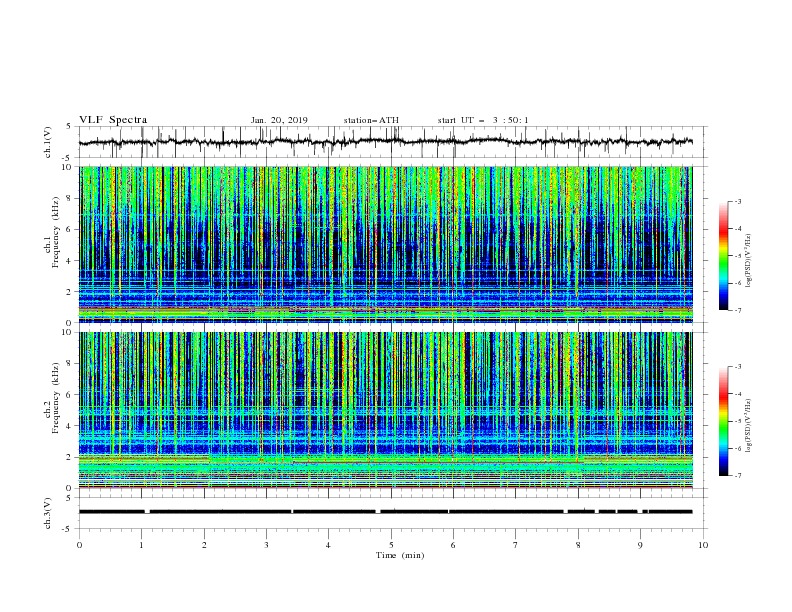Click the upper PSD color scale bar
Screen dimensions: 792x612
click(723, 256)
